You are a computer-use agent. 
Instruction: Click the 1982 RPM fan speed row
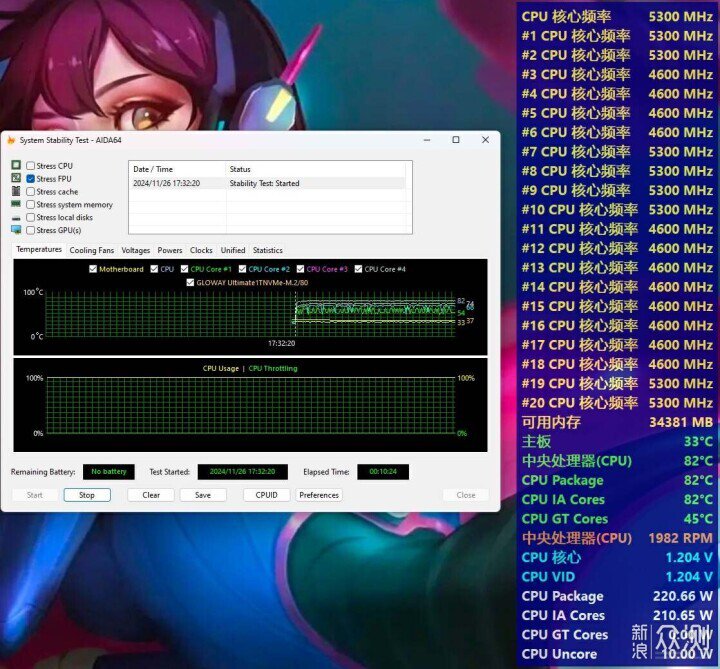pyautogui.click(x=617, y=538)
